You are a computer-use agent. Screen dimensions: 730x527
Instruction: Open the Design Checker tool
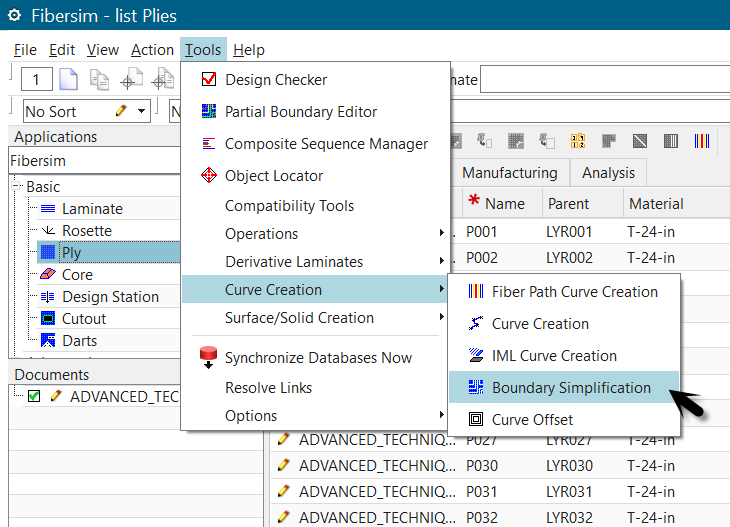pos(275,80)
